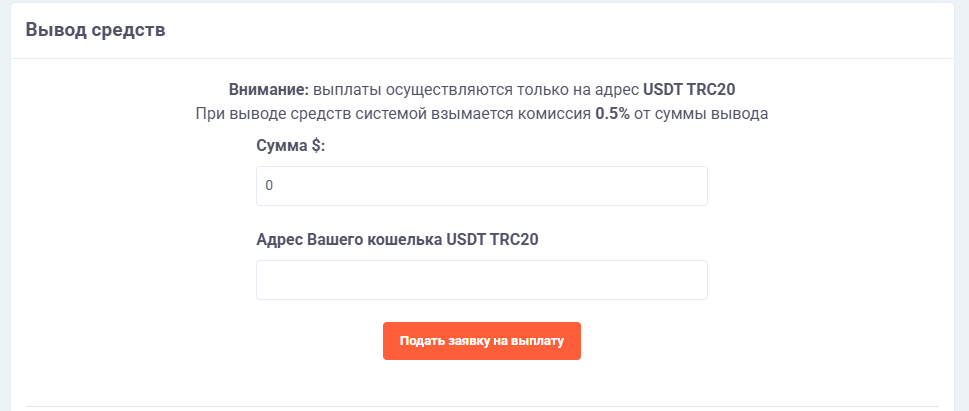Viewport: 969px width, 411px height.
Task: Click the word "кошелька" in the address label
Action: point(407,239)
